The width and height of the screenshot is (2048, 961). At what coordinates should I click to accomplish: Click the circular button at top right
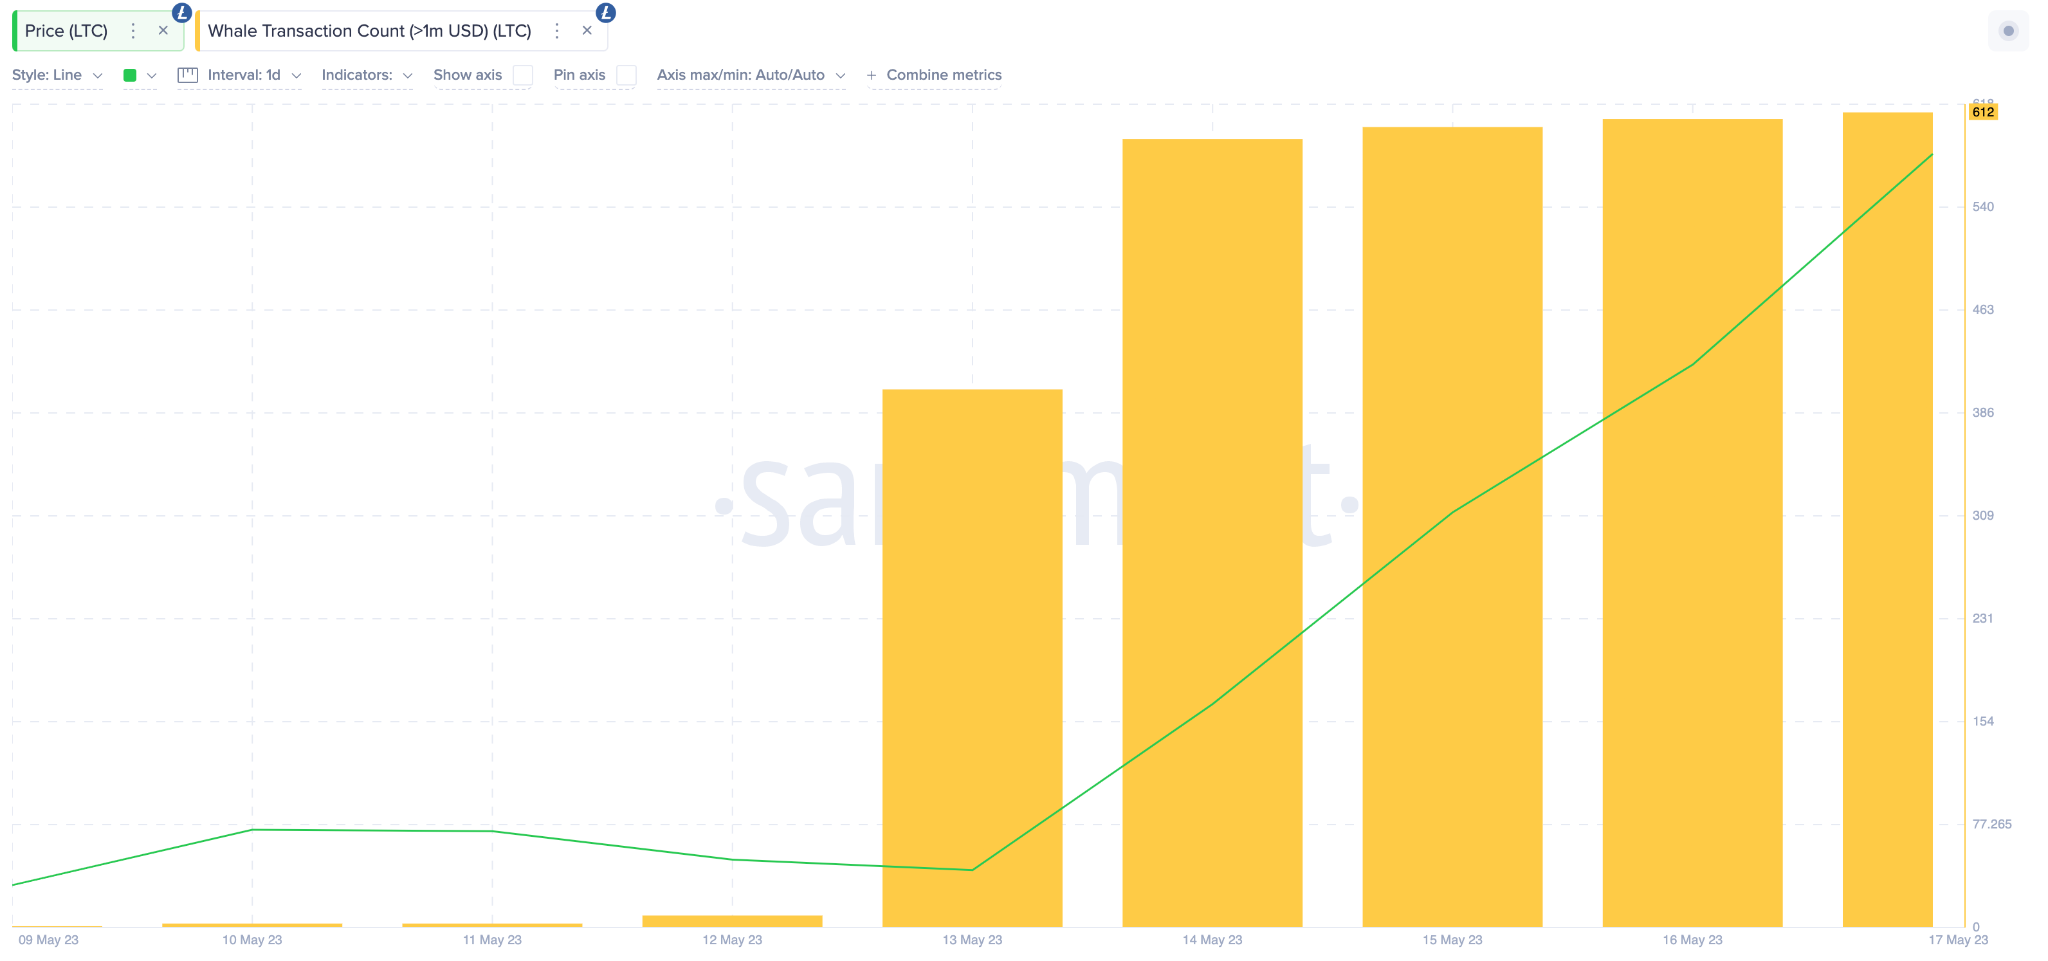2008,31
